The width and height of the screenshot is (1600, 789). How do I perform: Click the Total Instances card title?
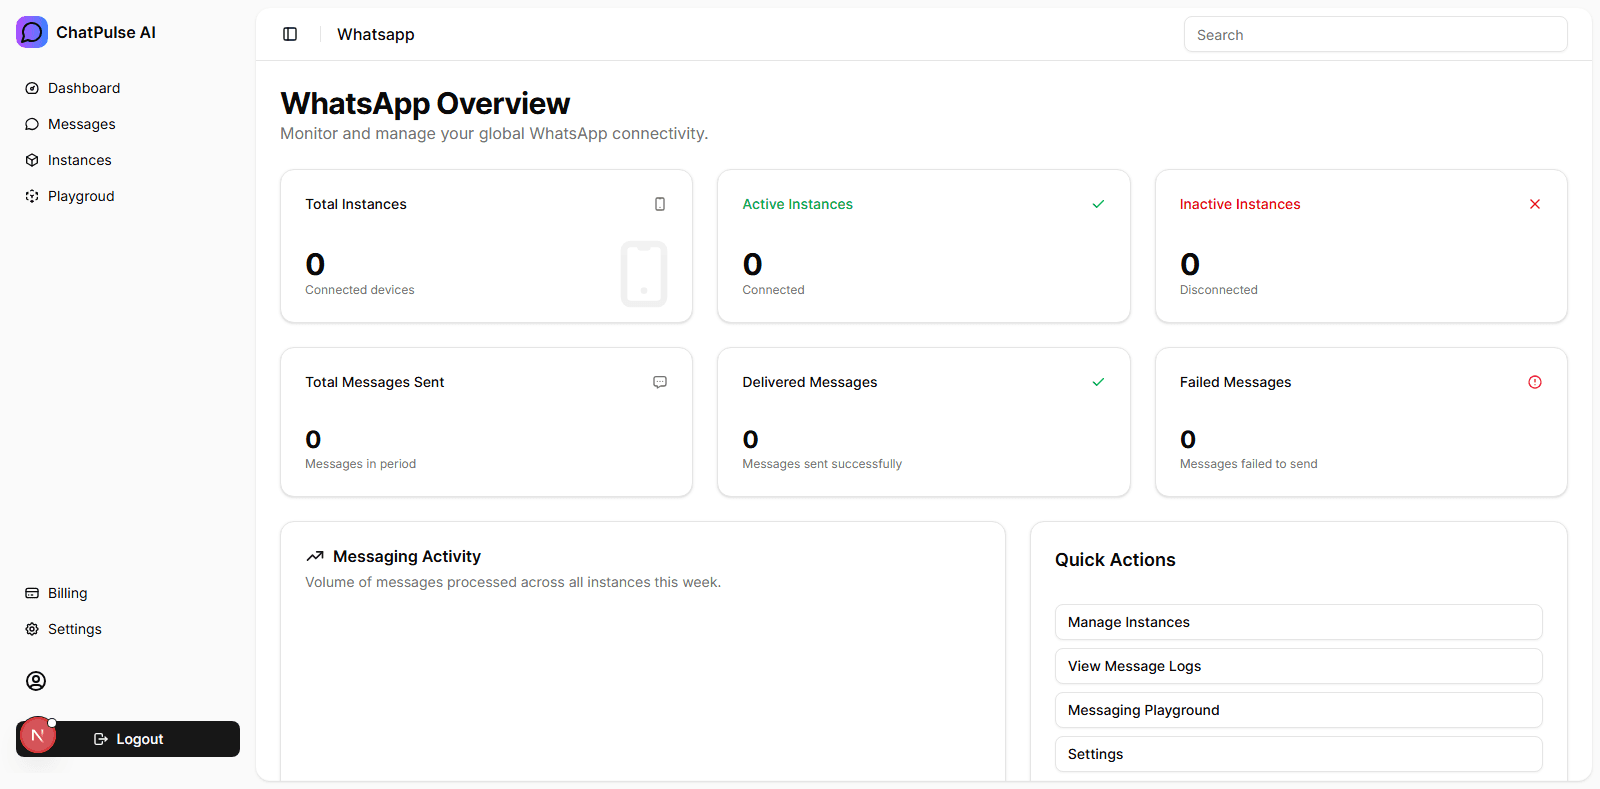356,204
